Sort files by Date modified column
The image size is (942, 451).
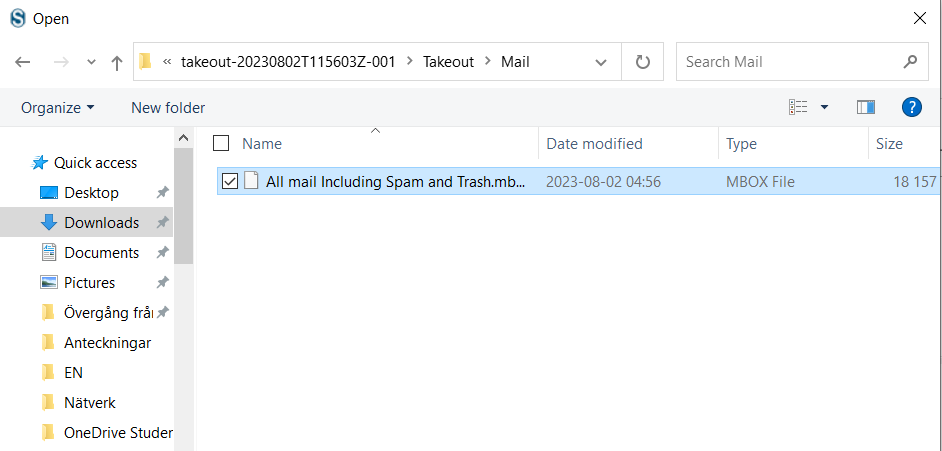[x=594, y=144]
